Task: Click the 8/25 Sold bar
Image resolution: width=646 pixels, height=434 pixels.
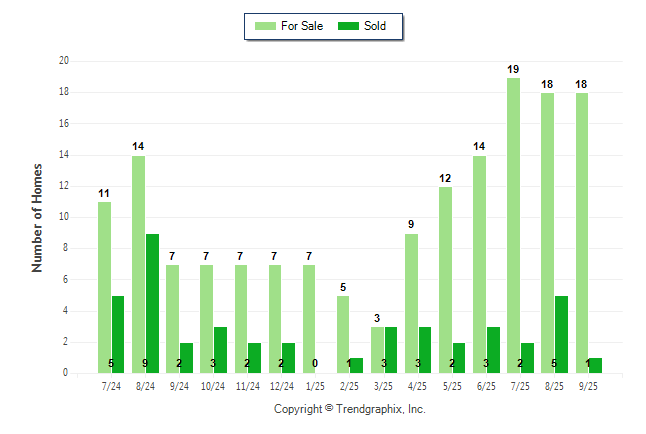Action: [x=561, y=334]
